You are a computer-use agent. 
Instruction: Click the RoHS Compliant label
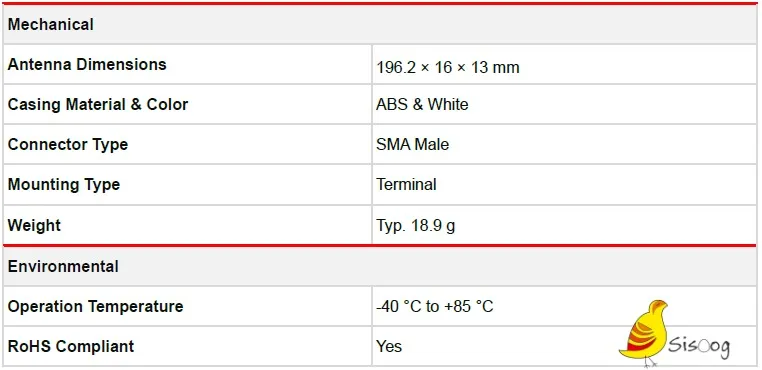[x=70, y=346]
